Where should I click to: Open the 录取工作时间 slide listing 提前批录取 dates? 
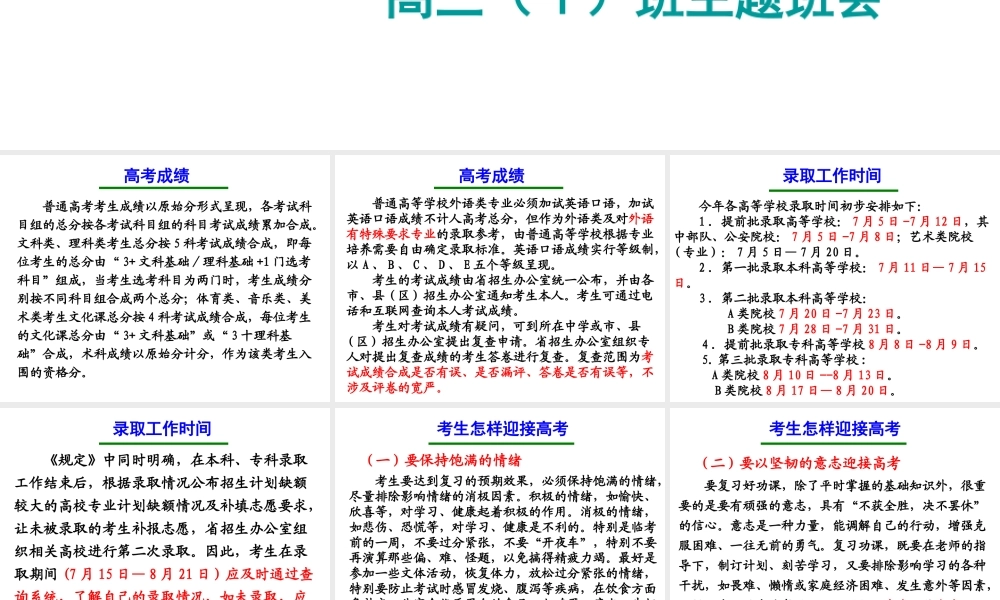pos(835,278)
